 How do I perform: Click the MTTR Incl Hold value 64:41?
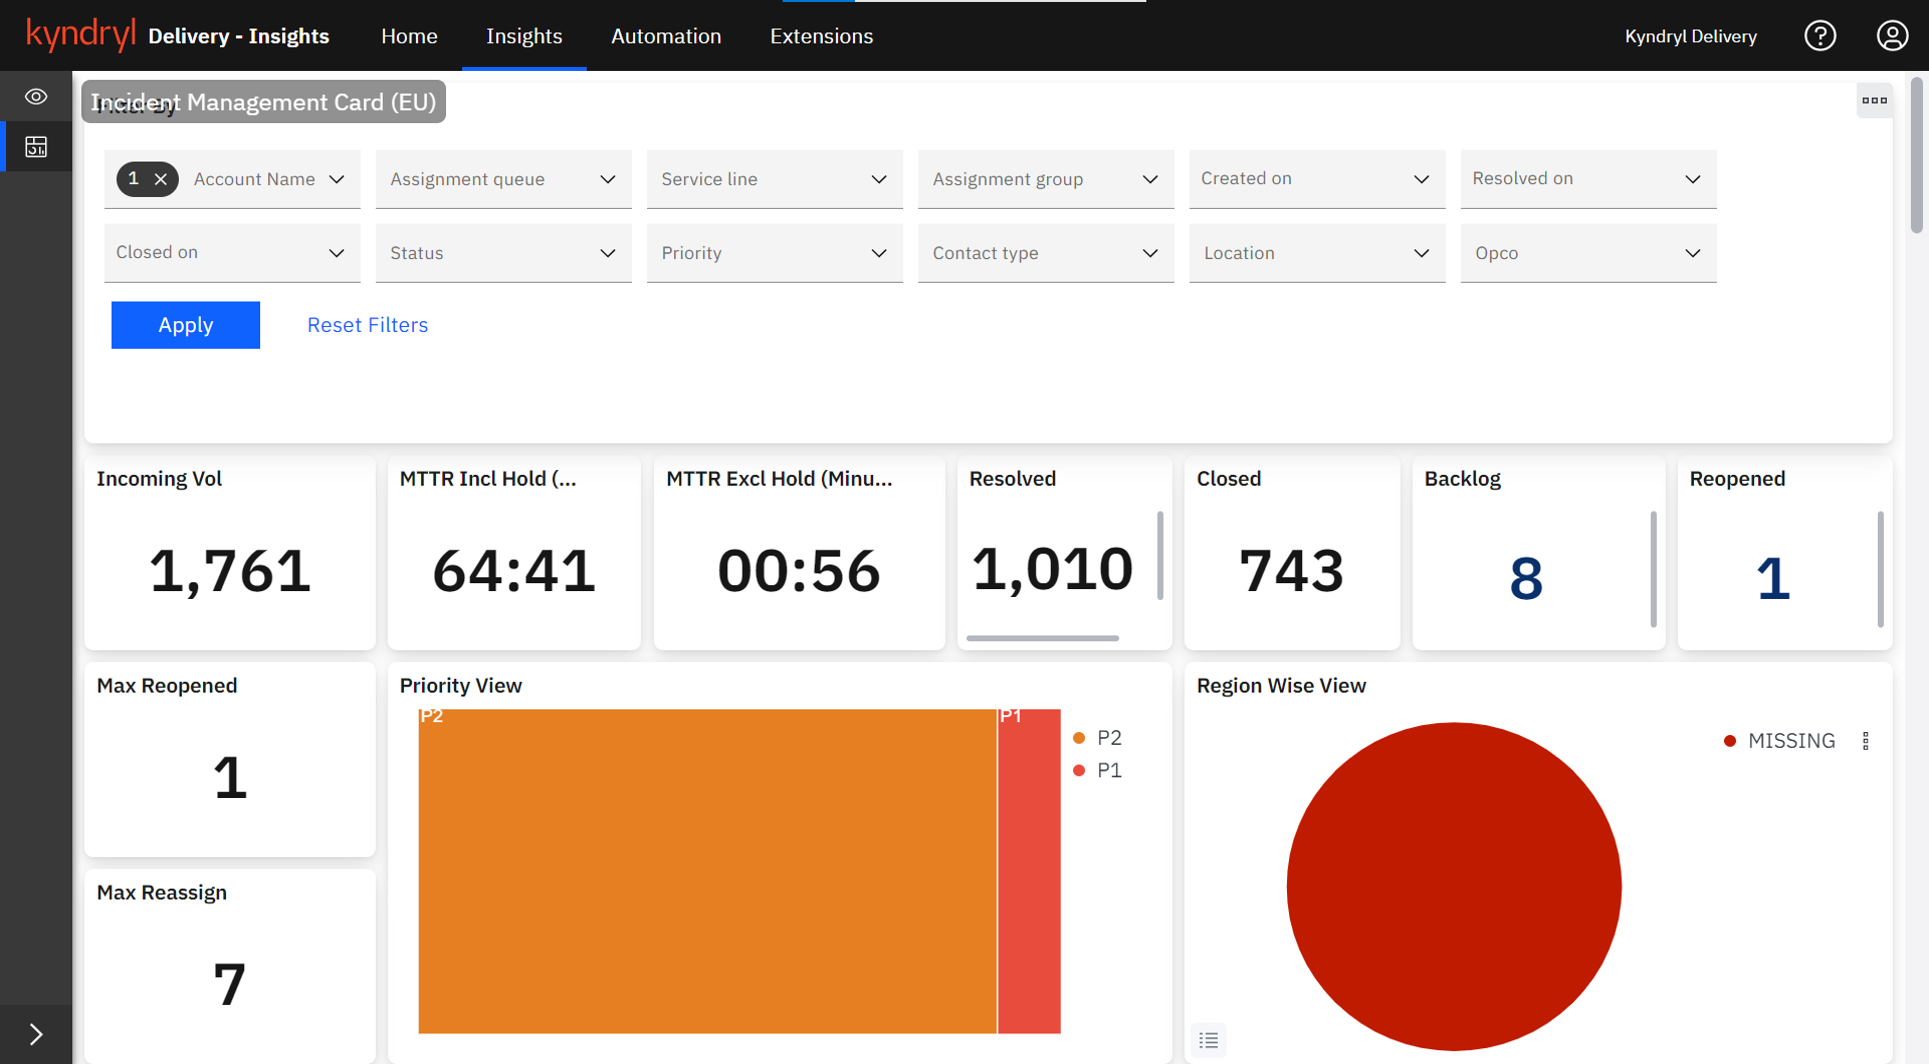coord(514,571)
